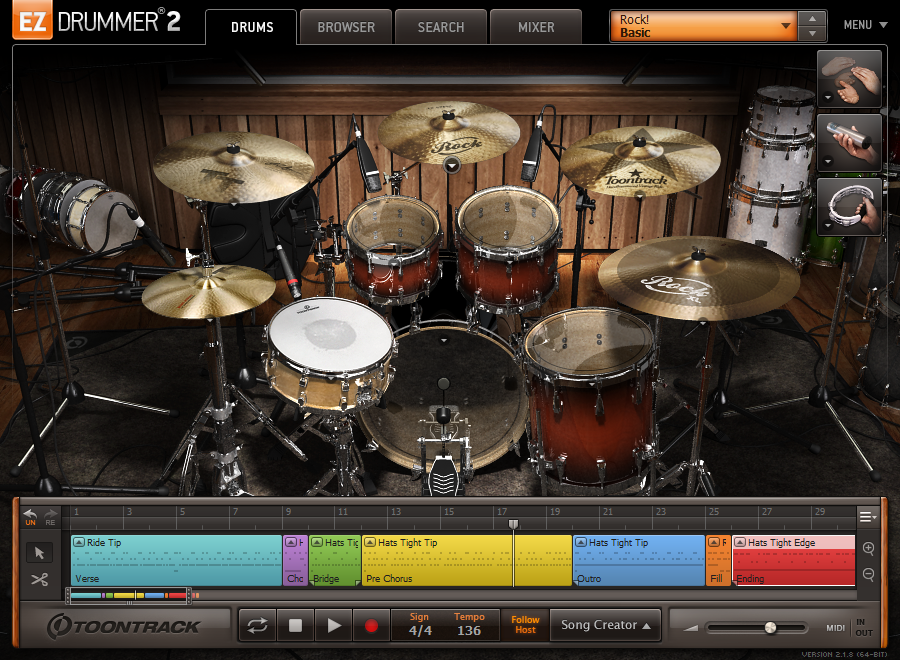Open Outro block menu arrow

(581, 542)
